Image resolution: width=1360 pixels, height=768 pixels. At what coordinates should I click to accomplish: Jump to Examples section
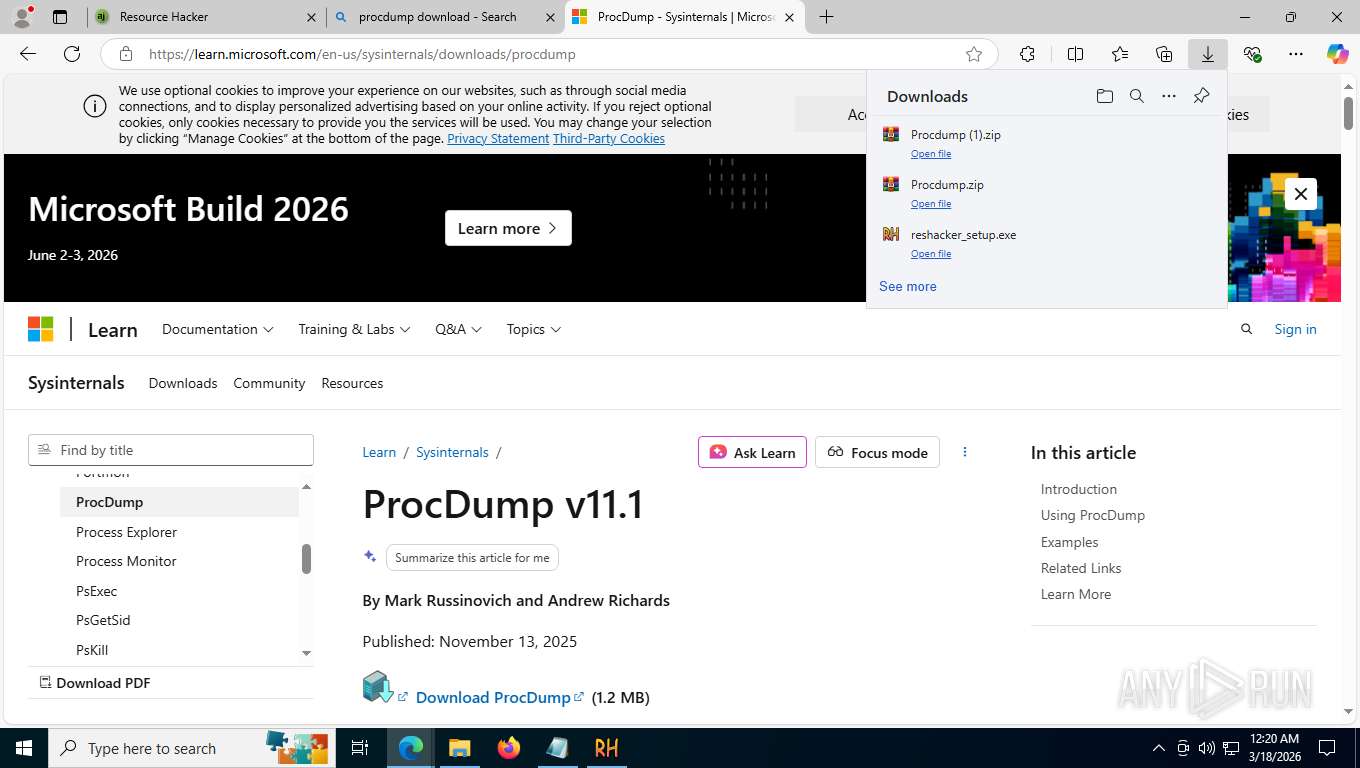[1069, 542]
